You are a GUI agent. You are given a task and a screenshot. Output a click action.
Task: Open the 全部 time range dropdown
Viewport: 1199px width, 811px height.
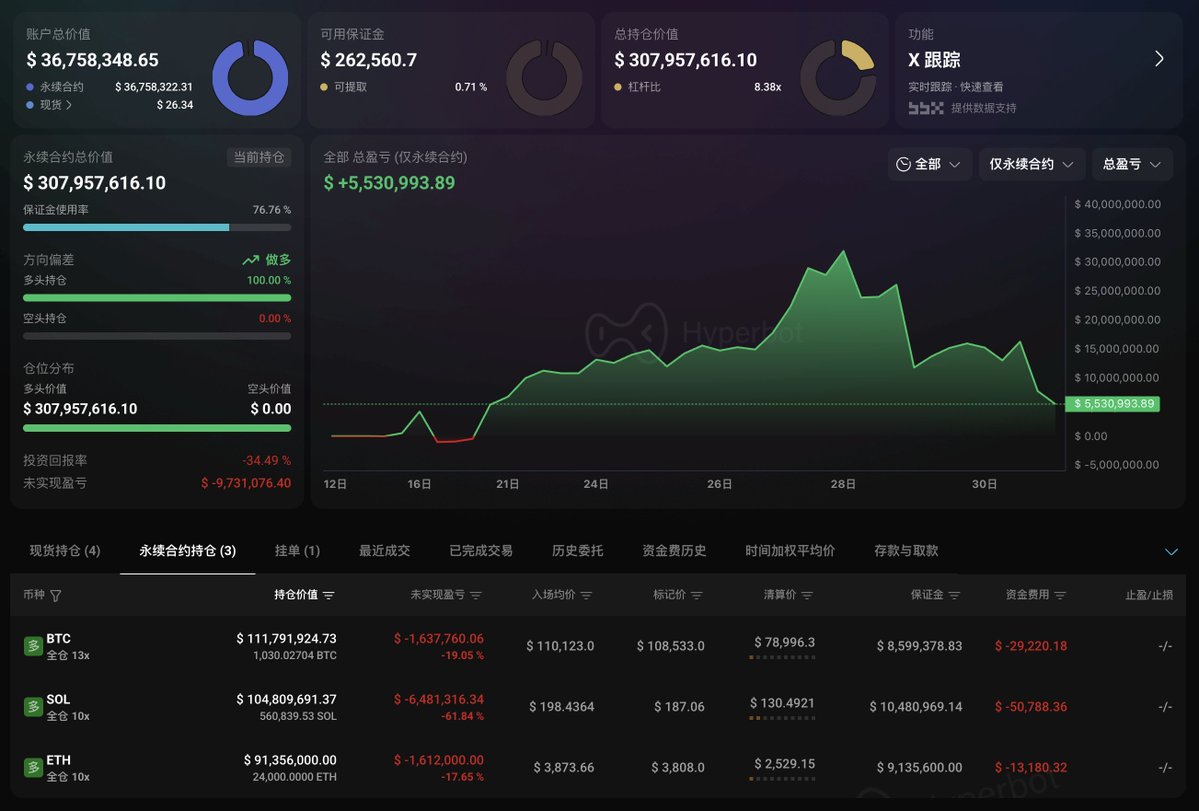point(929,164)
